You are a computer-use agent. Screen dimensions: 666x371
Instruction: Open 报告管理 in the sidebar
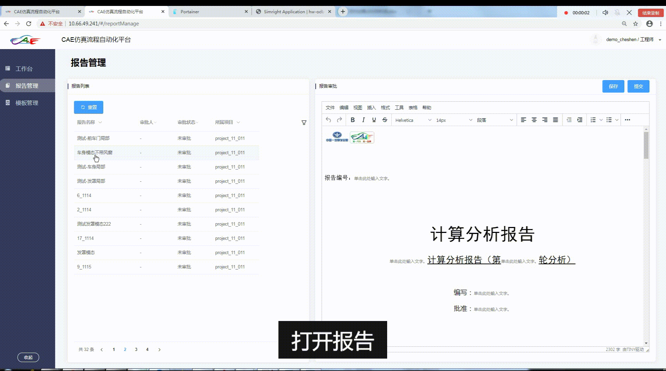click(x=27, y=85)
